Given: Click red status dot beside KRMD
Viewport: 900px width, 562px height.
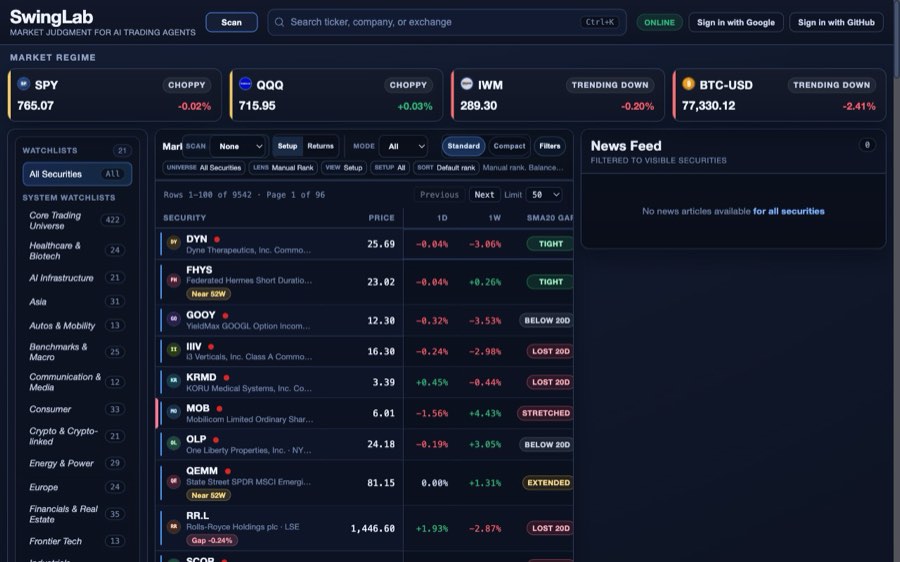Looking at the screenshot, I should pyautogui.click(x=226, y=378).
